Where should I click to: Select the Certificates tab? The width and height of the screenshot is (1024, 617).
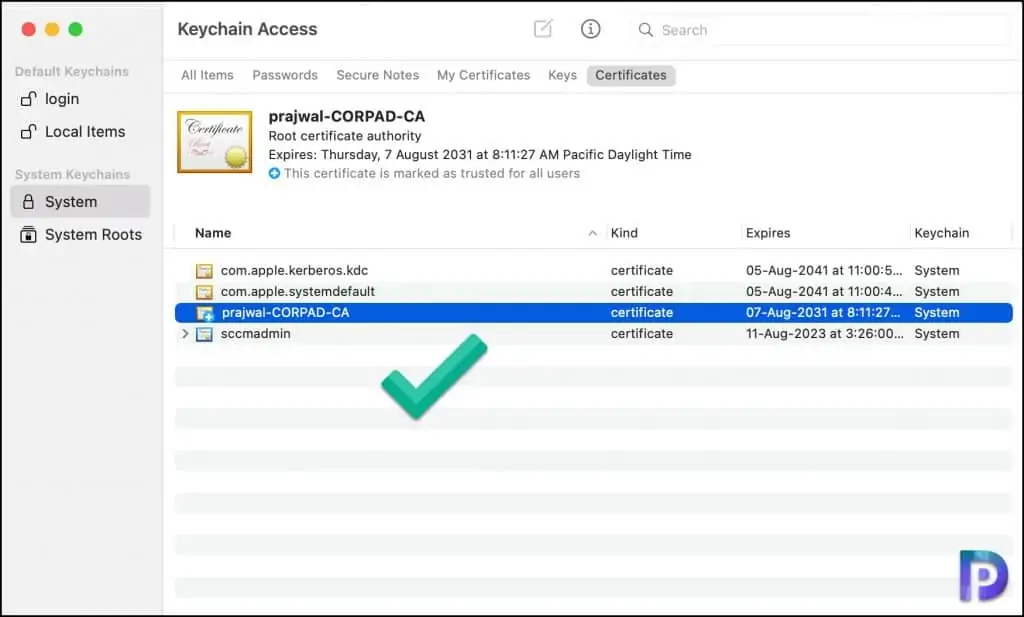(x=631, y=75)
